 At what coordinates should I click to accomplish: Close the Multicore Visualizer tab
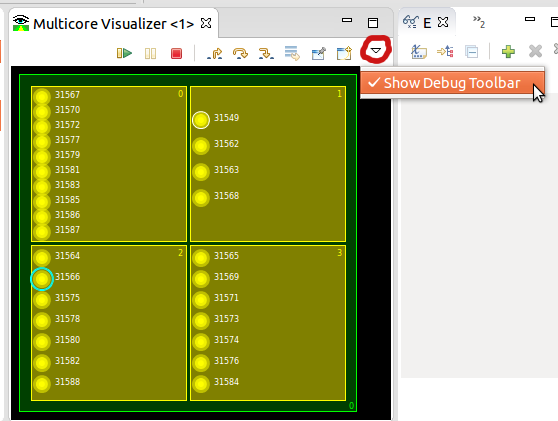(206, 23)
